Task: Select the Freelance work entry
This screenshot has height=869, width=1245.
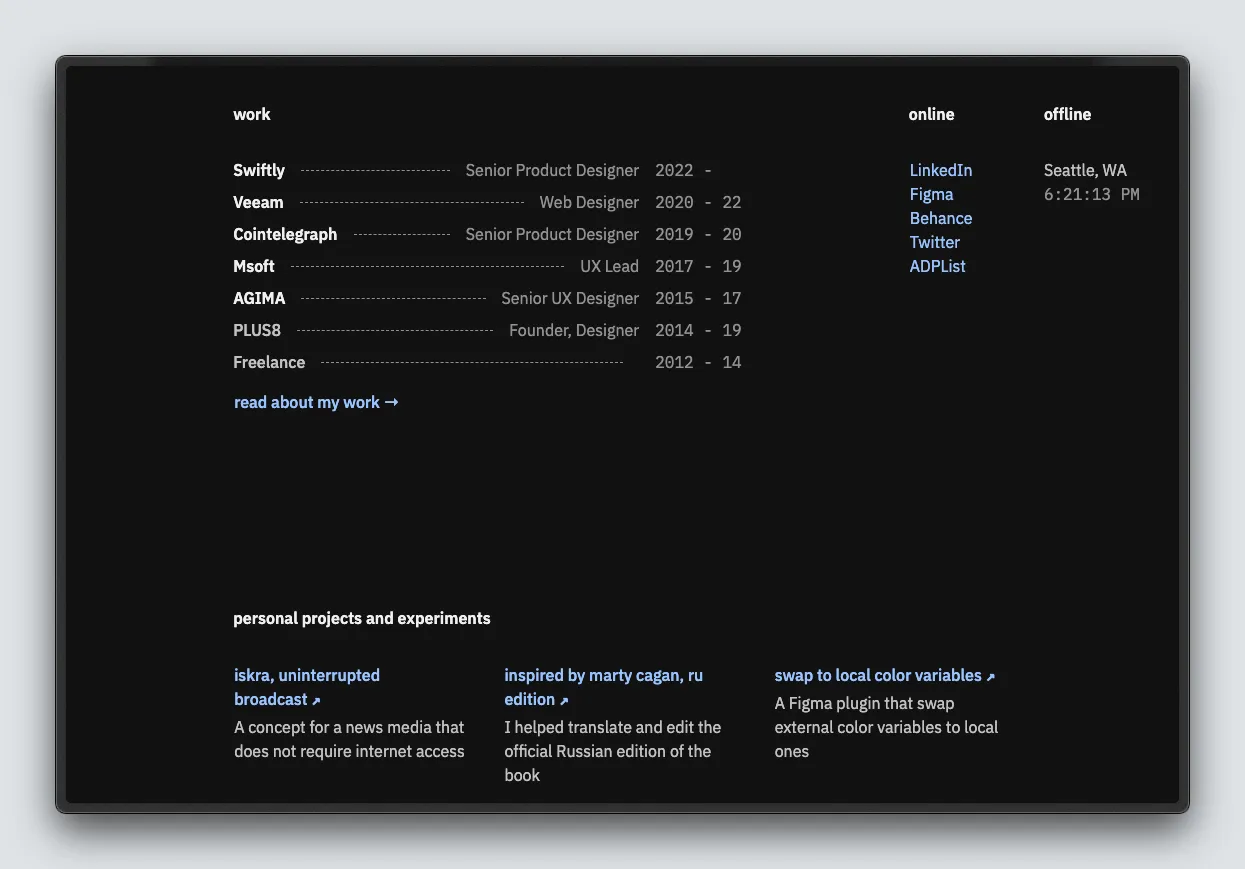Action: (x=269, y=362)
